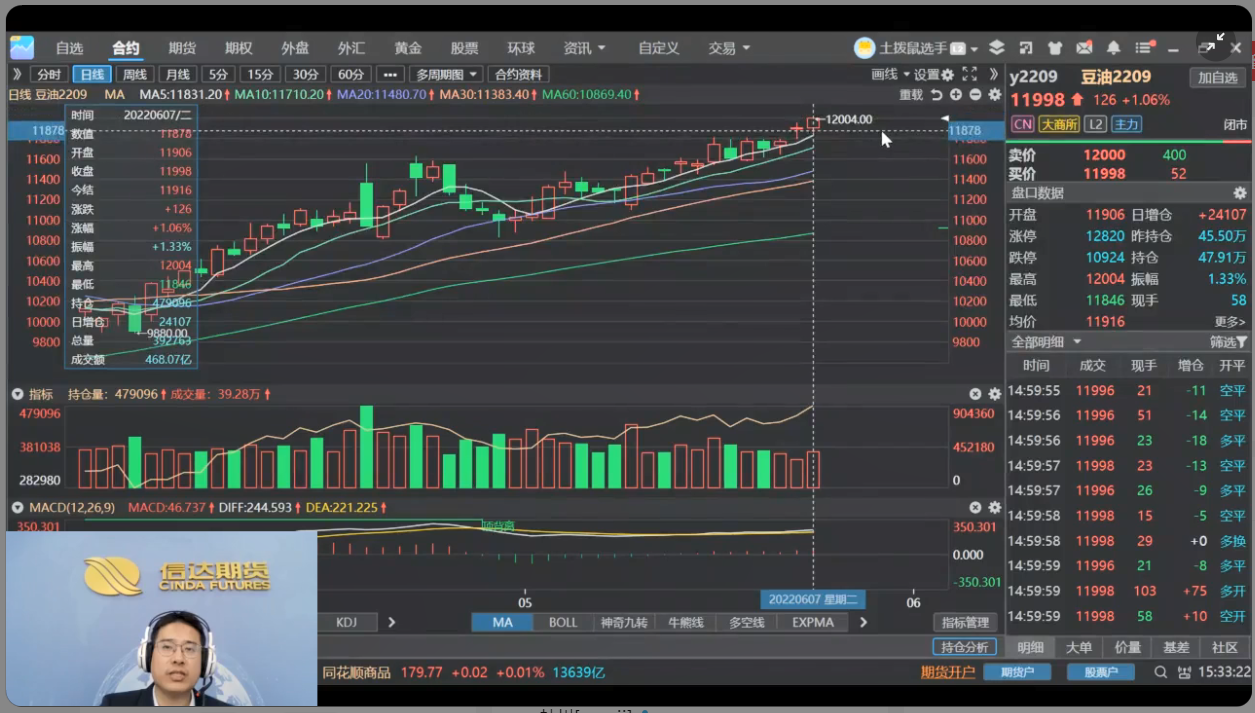Viewport: 1255px width, 713px height.
Task: Undo chart change with the reload arrow icon
Action: pos(937,94)
